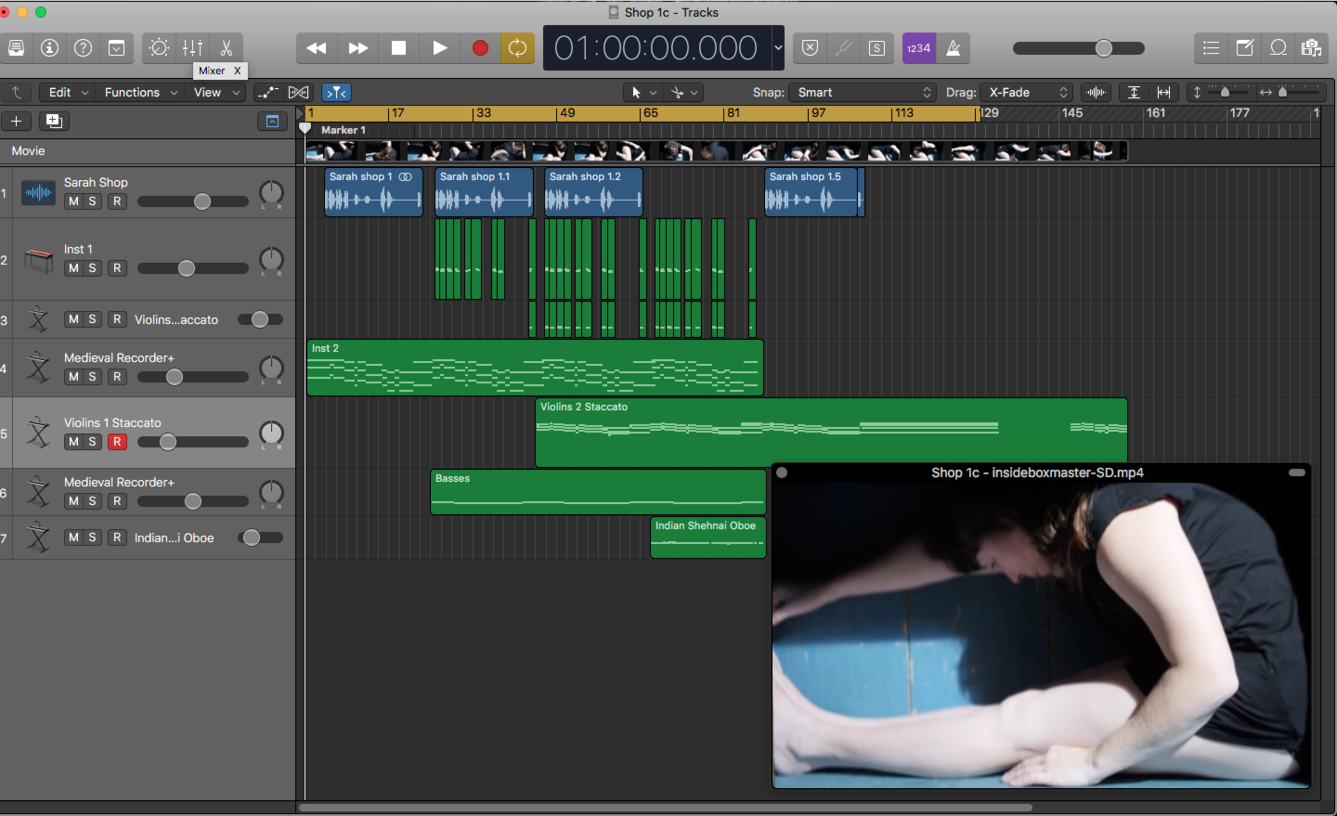Disable record on Violins 1 Staccato
This screenshot has width=1337, height=816.
[x=117, y=442]
